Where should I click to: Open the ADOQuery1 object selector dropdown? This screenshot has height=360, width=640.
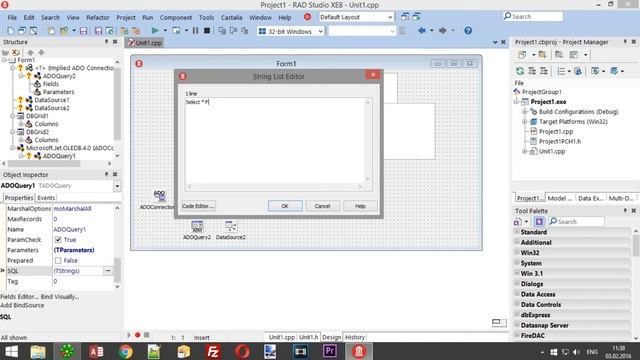pyautogui.click(x=117, y=186)
